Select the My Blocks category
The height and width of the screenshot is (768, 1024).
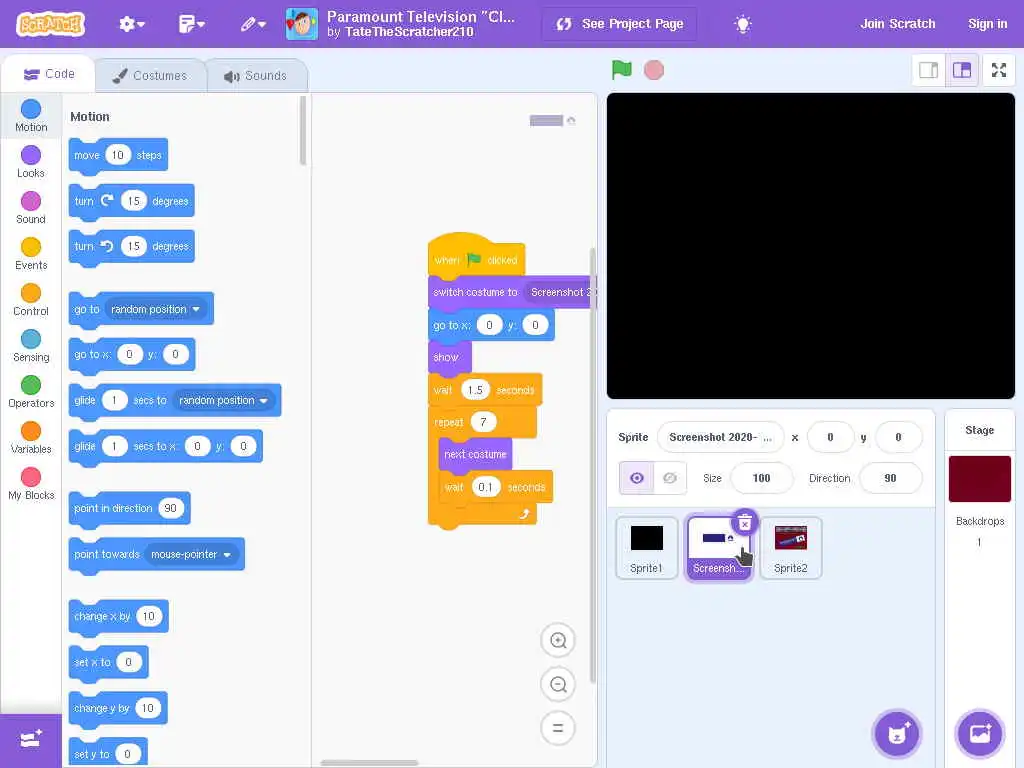click(31, 484)
